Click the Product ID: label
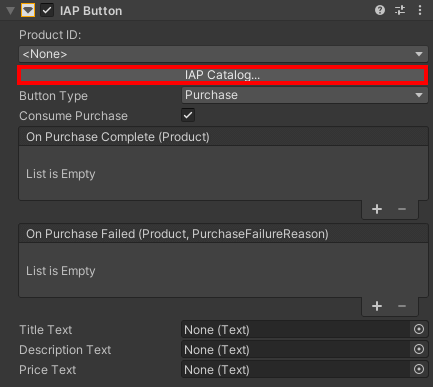 pos(50,35)
